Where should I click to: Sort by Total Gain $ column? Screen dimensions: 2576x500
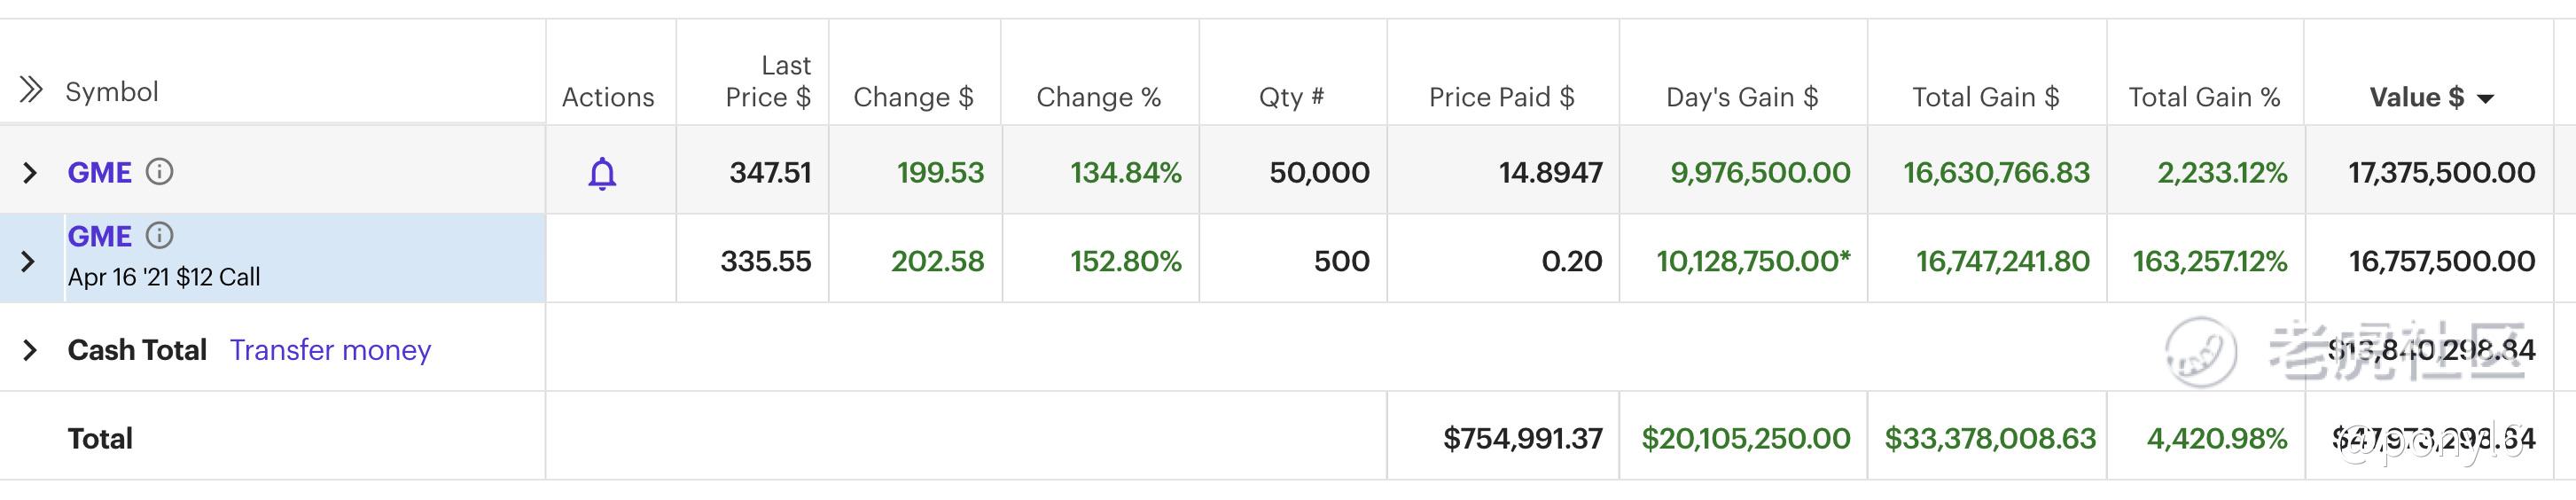(1985, 97)
